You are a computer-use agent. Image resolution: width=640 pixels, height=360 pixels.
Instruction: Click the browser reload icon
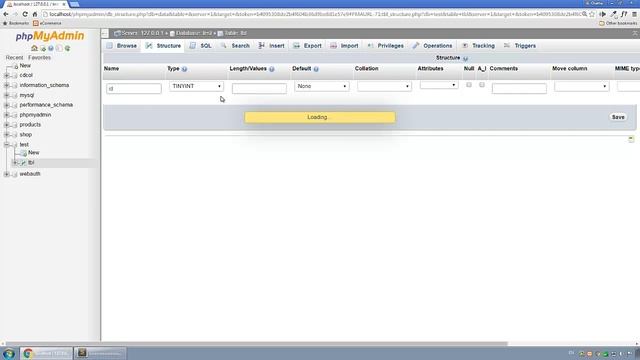point(25,14)
